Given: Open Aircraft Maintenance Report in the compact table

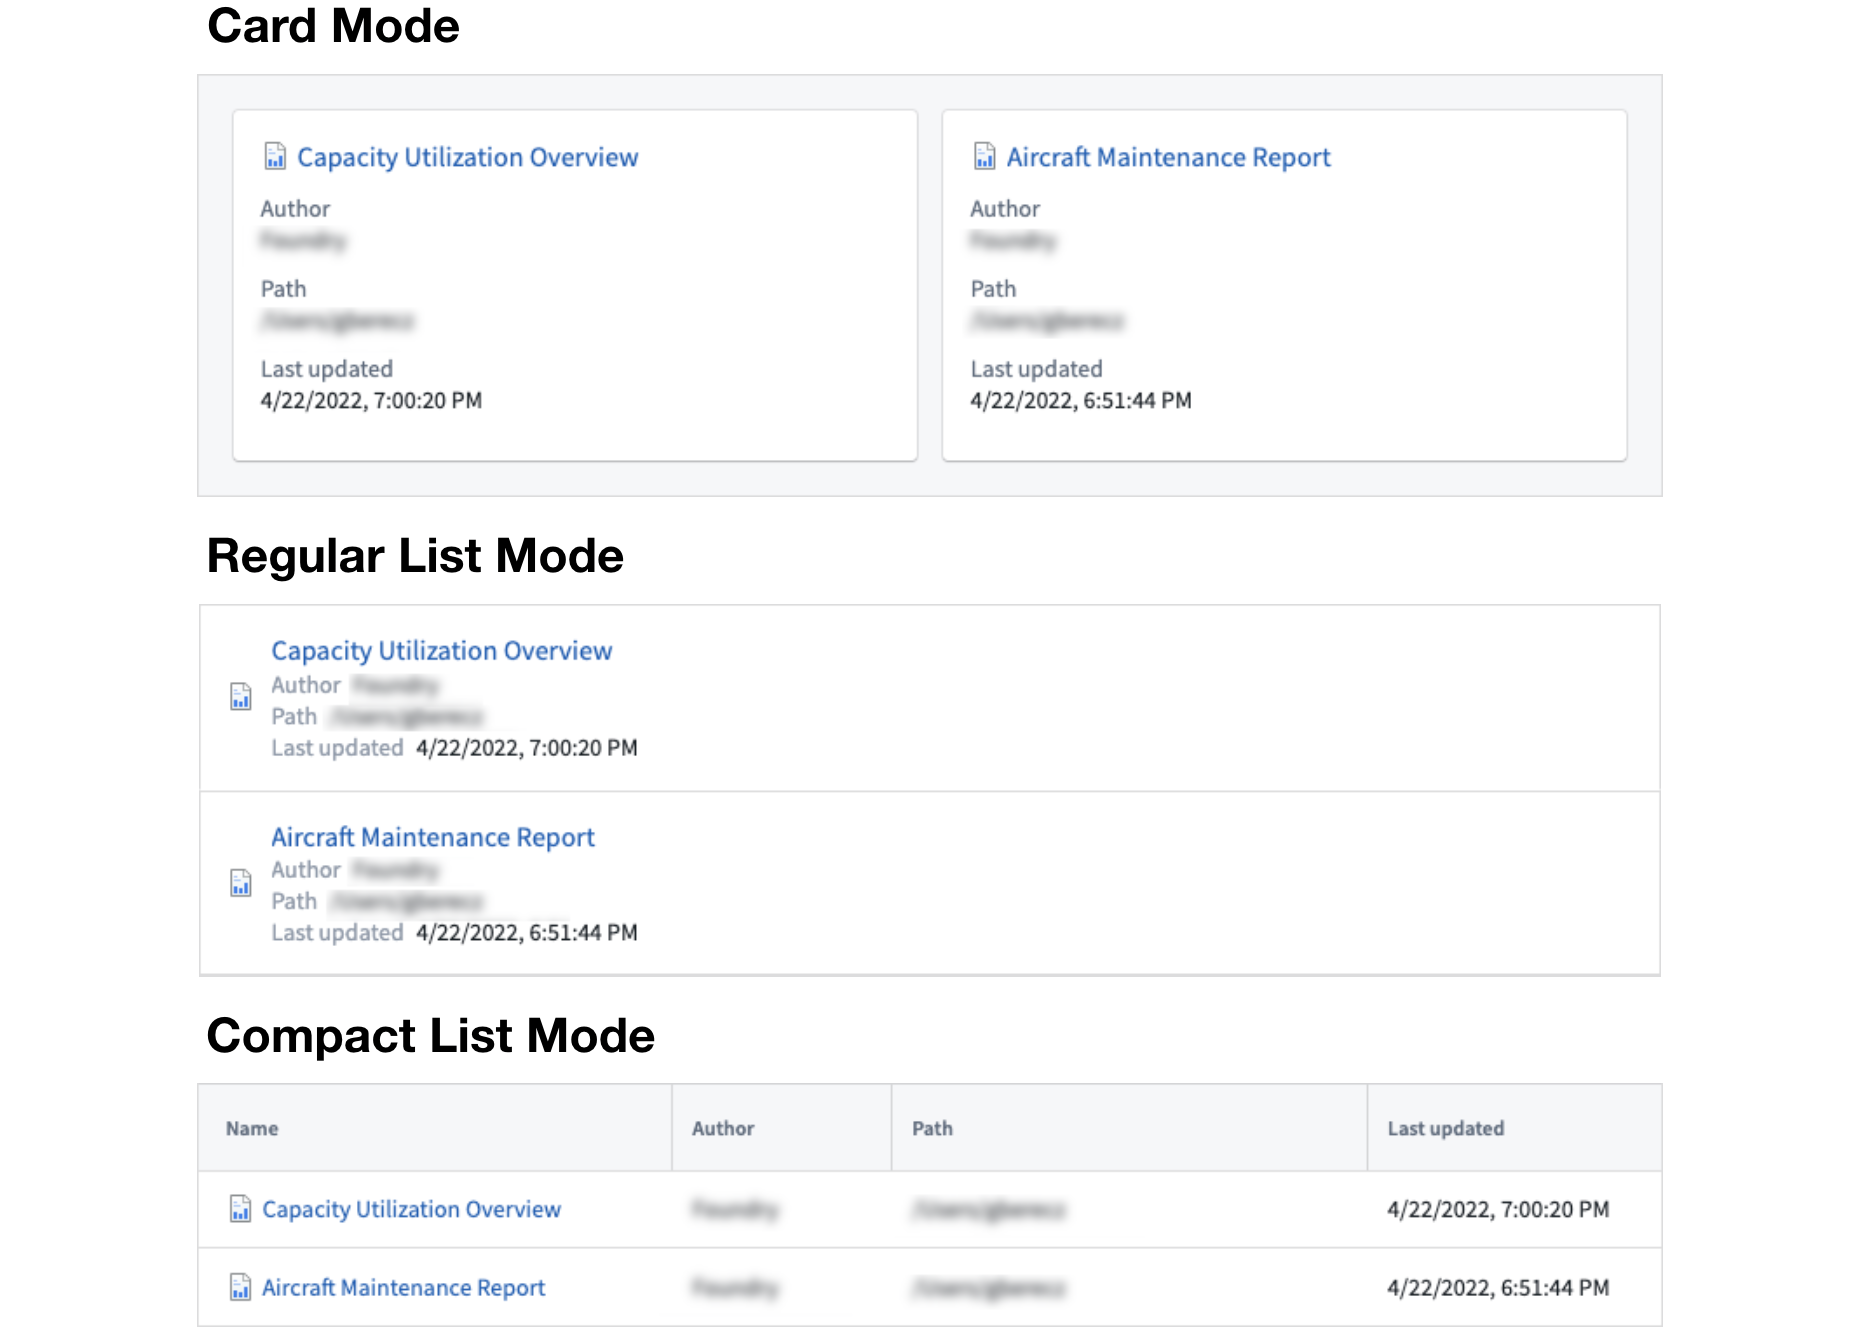Looking at the screenshot, I should 403,1287.
